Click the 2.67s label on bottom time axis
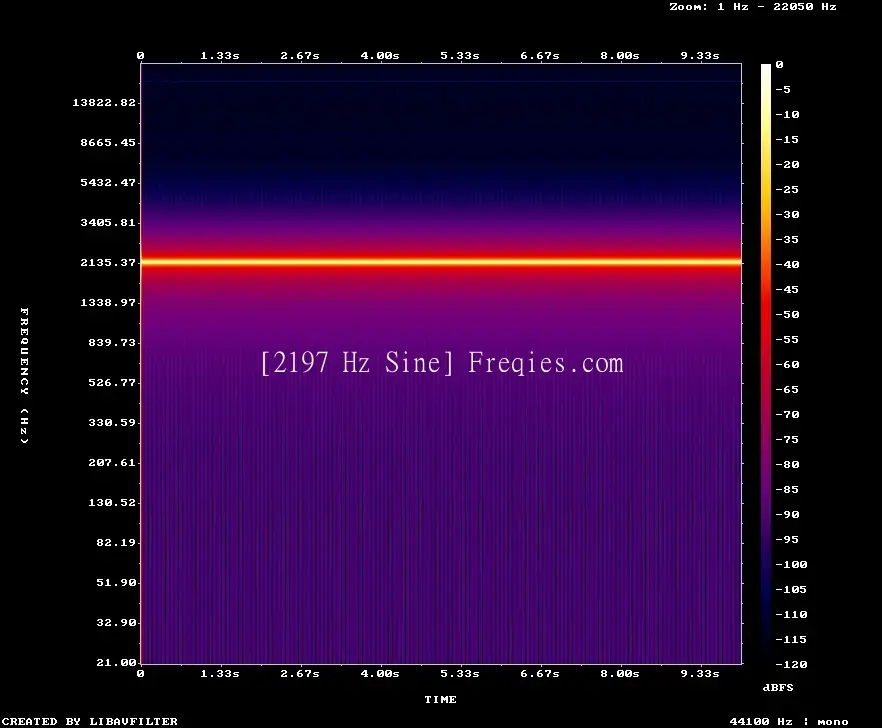 point(300,673)
